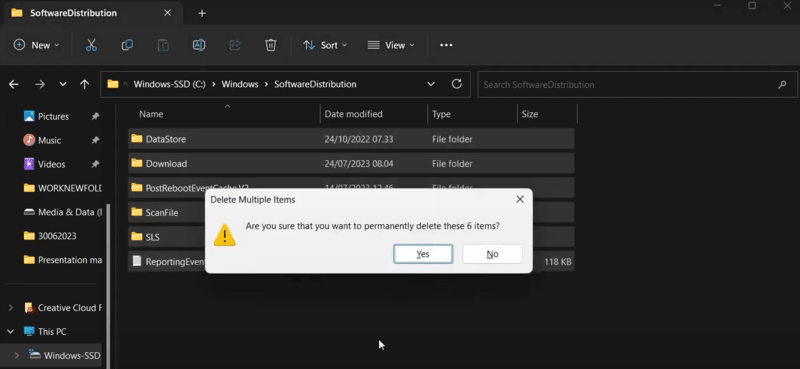Open the View dropdown menu
Image resolution: width=800 pixels, height=369 pixels.
point(391,45)
